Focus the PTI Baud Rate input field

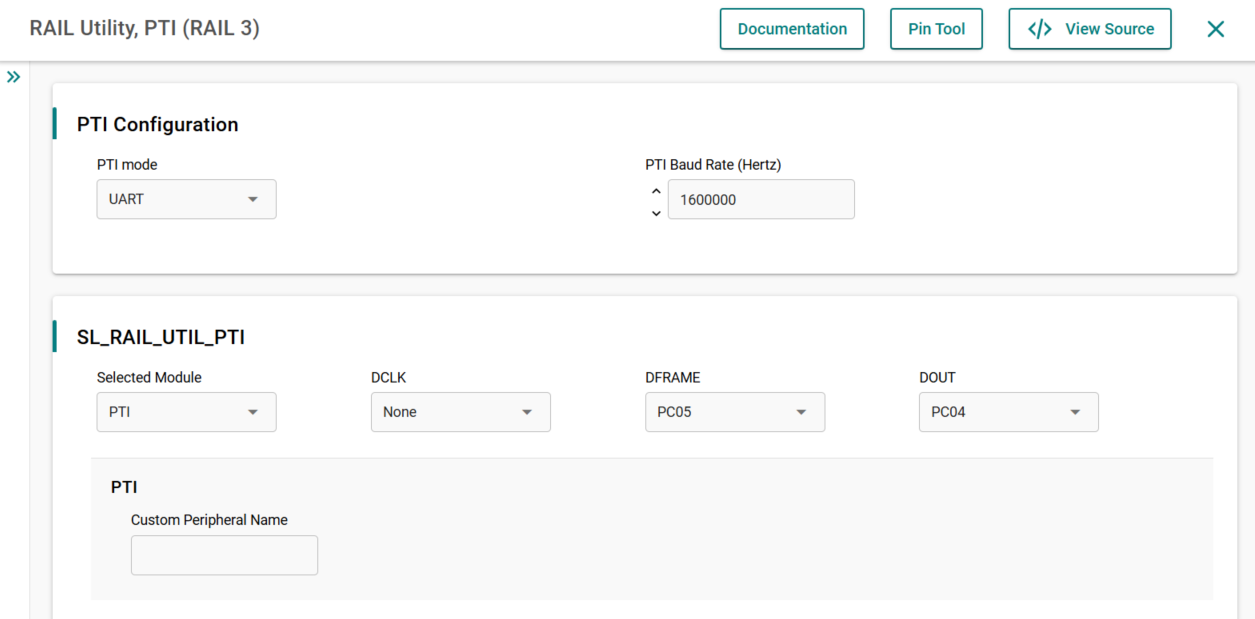point(761,199)
